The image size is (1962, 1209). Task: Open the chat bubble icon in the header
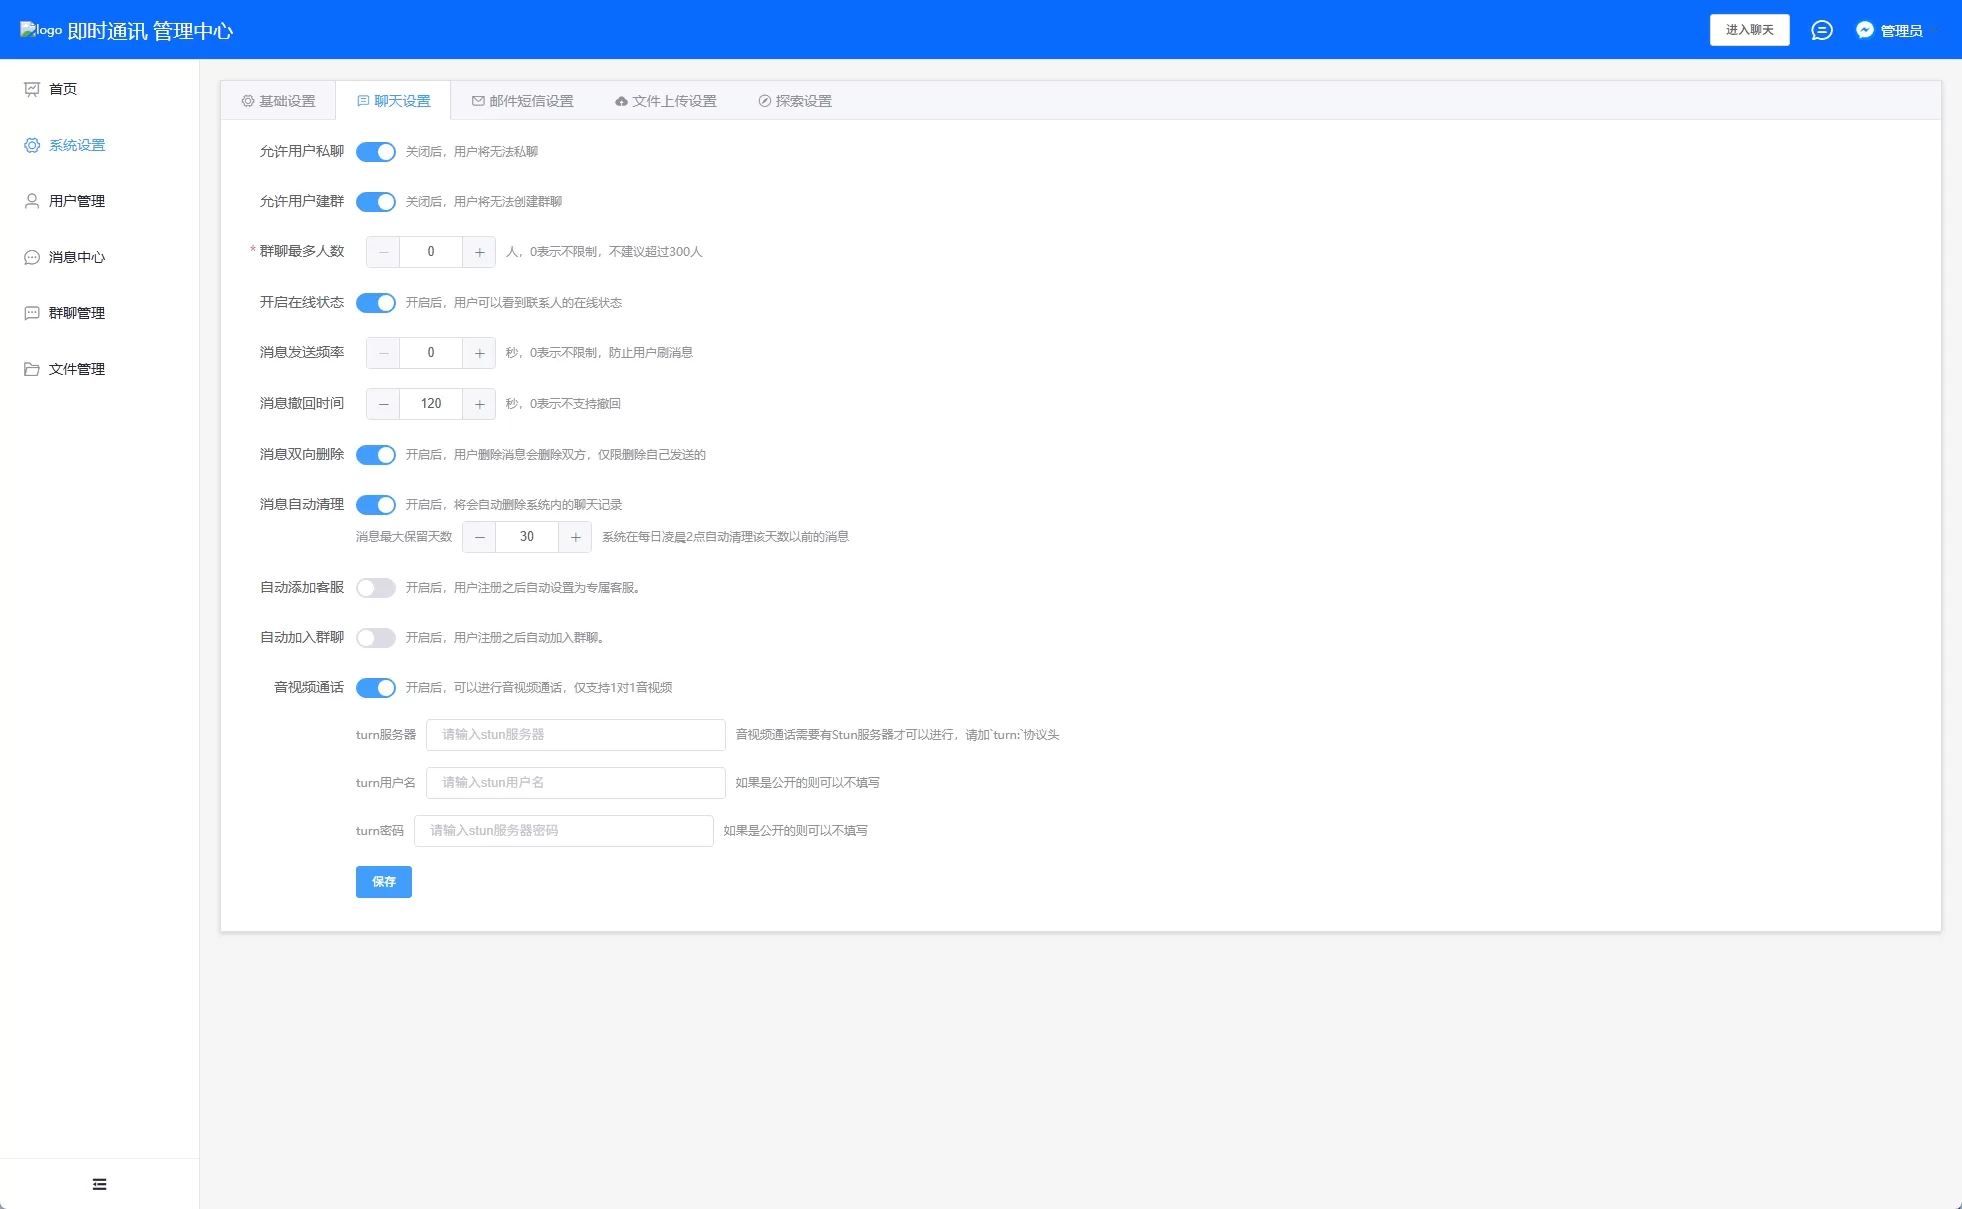1822,30
